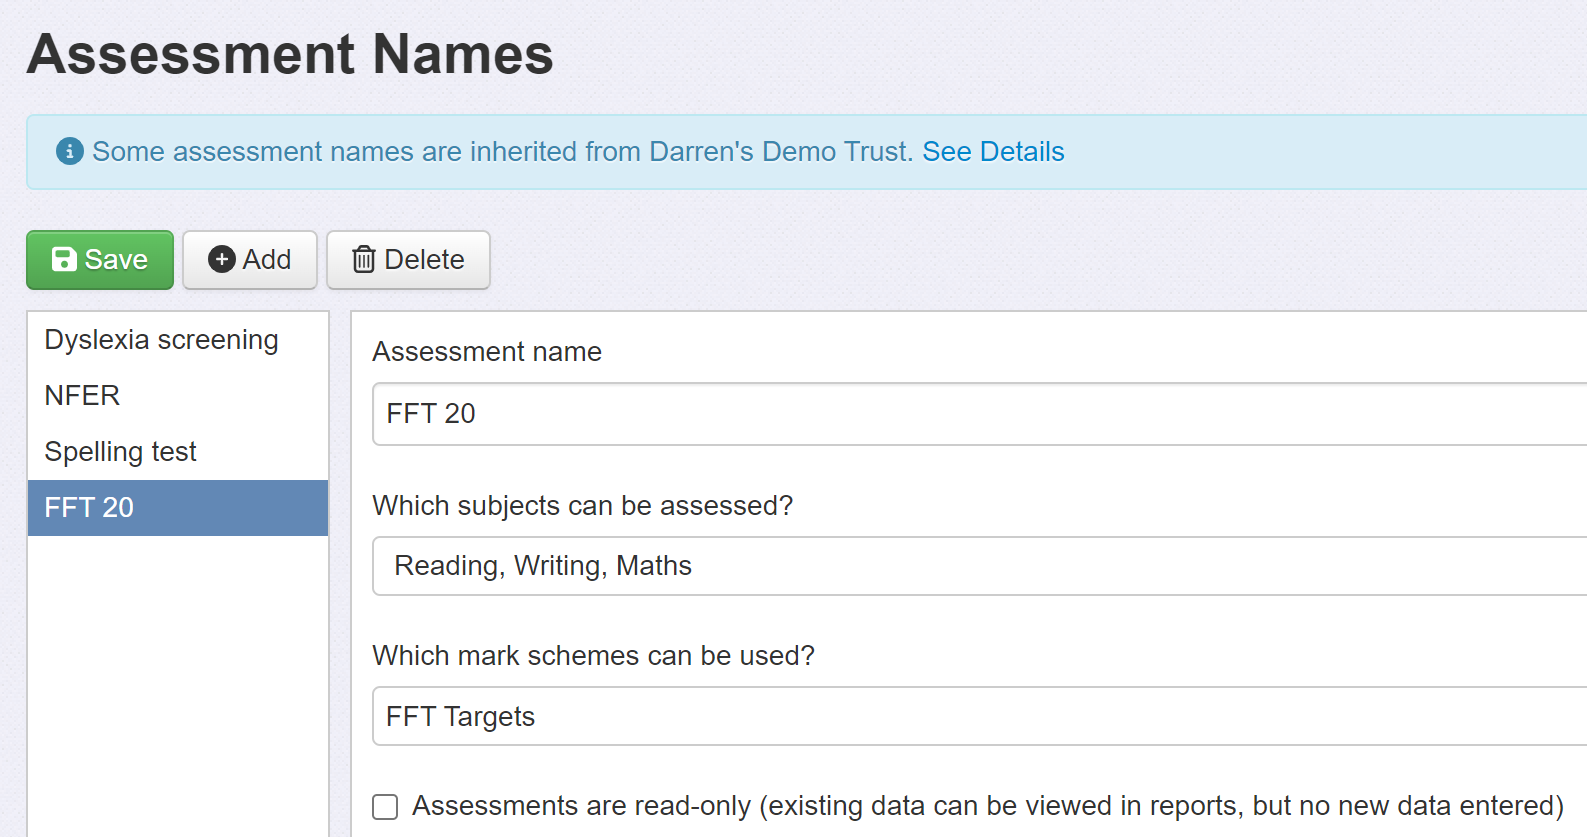Image resolution: width=1587 pixels, height=837 pixels.
Task: Select Spelling test in the list
Action: [x=178, y=452]
